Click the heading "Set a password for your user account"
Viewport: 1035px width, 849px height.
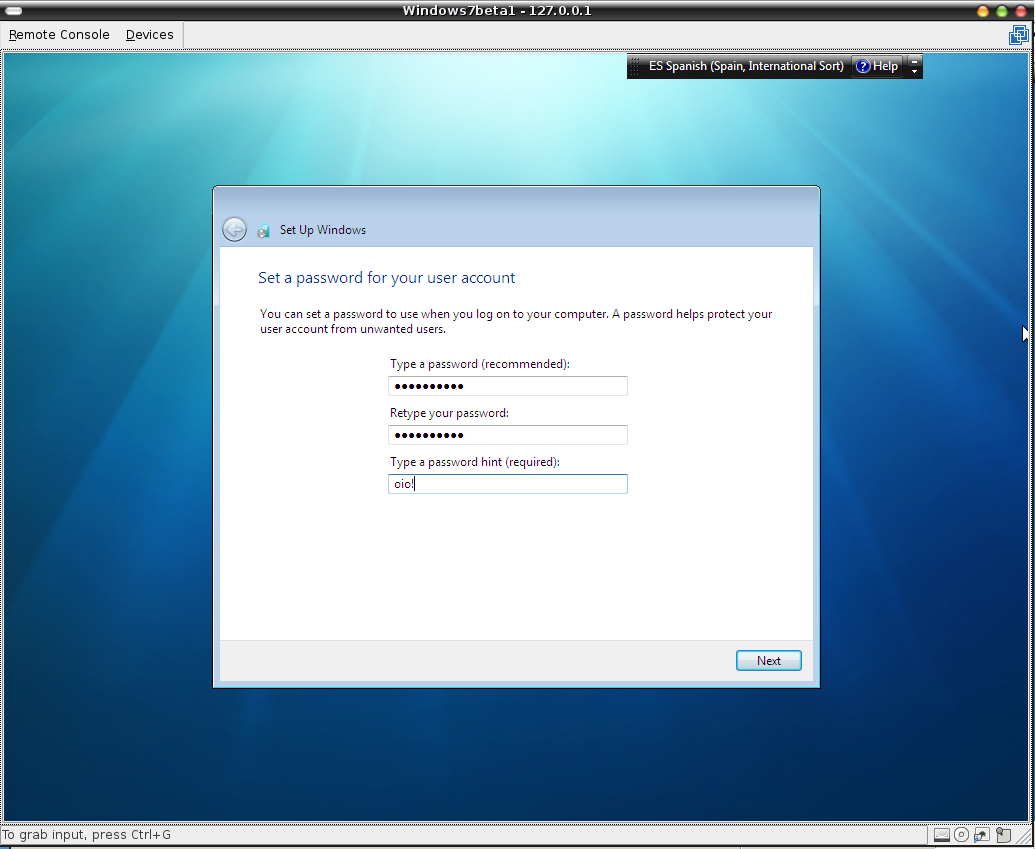[387, 277]
